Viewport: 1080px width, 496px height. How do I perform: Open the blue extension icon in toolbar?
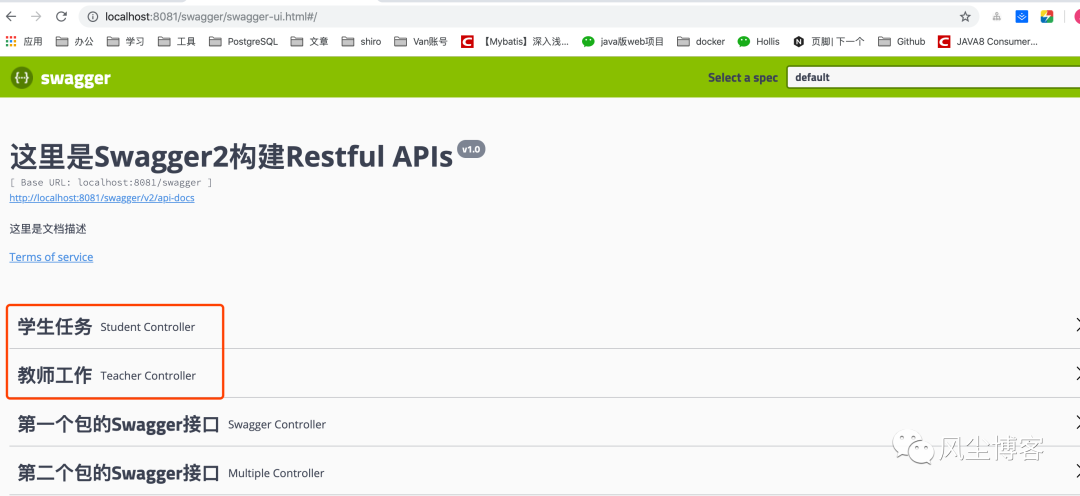pyautogui.click(x=1022, y=17)
